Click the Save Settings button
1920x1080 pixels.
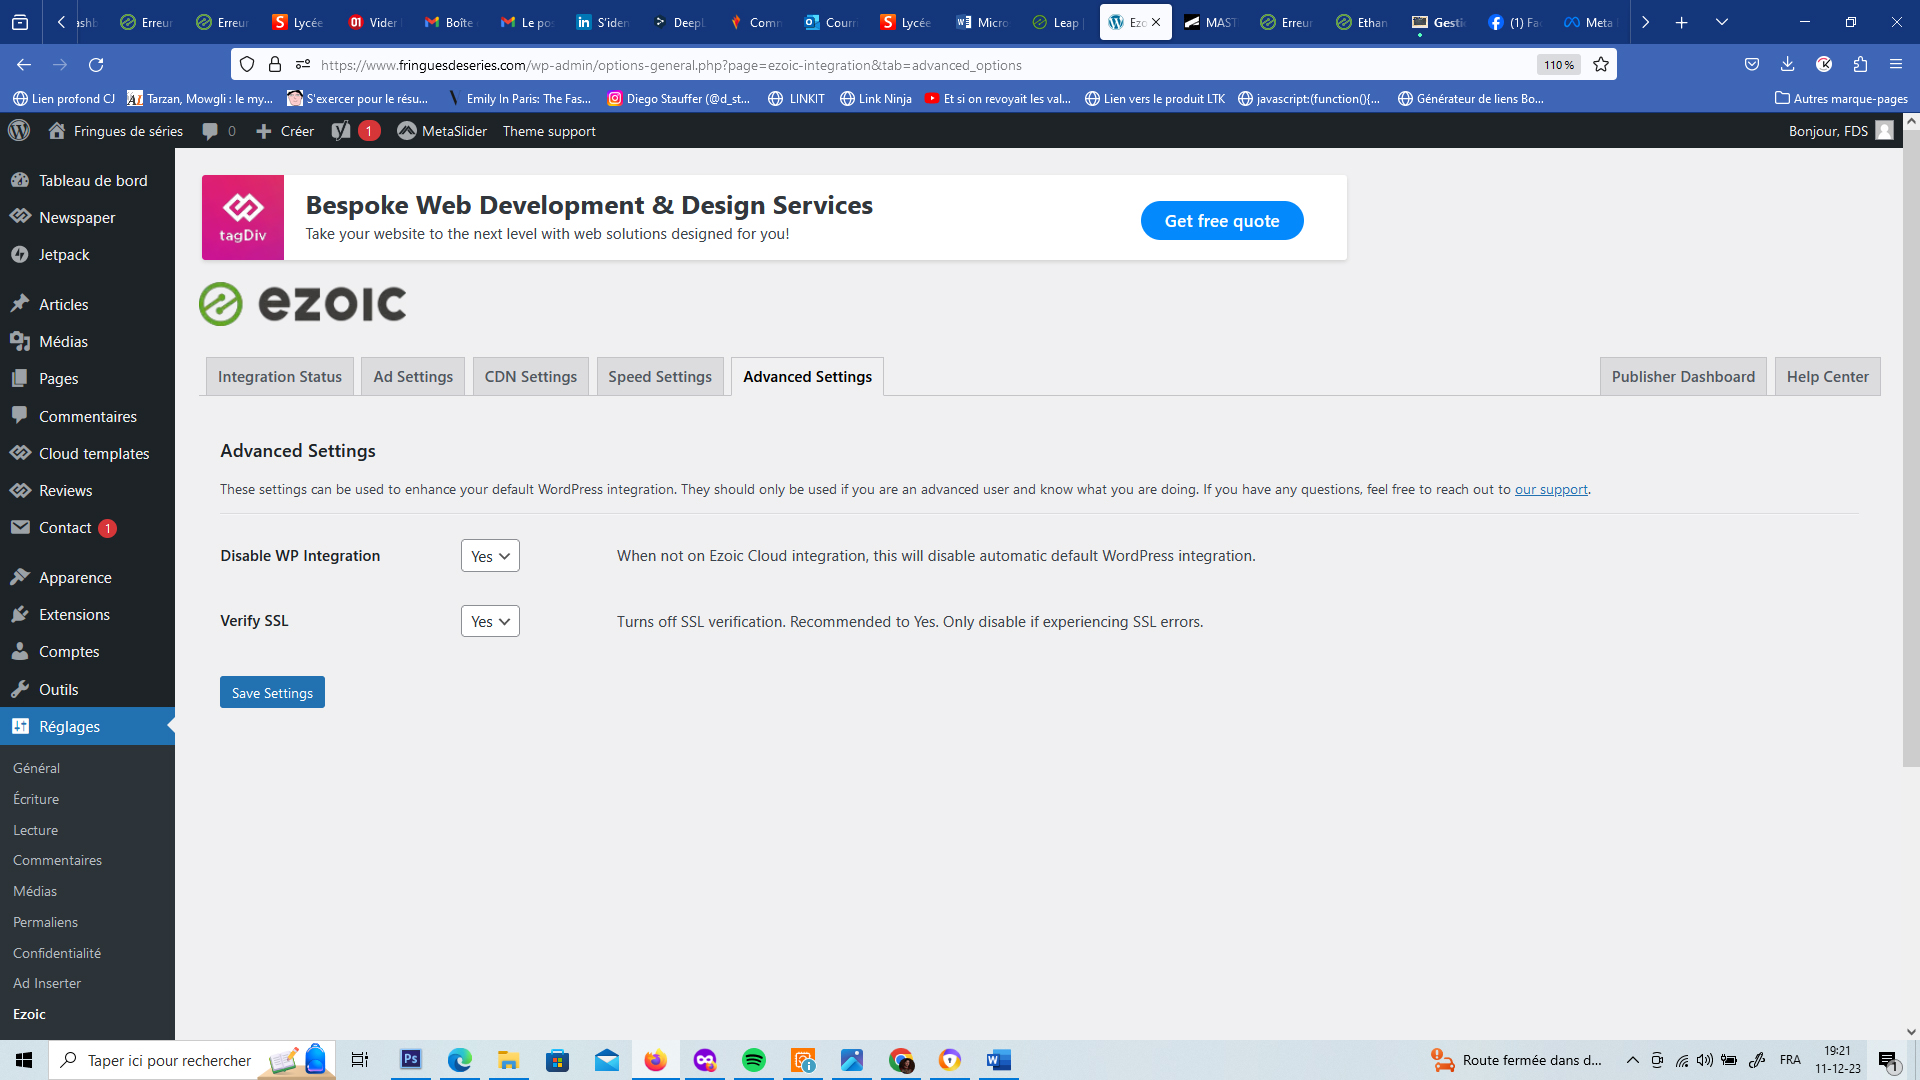point(272,692)
